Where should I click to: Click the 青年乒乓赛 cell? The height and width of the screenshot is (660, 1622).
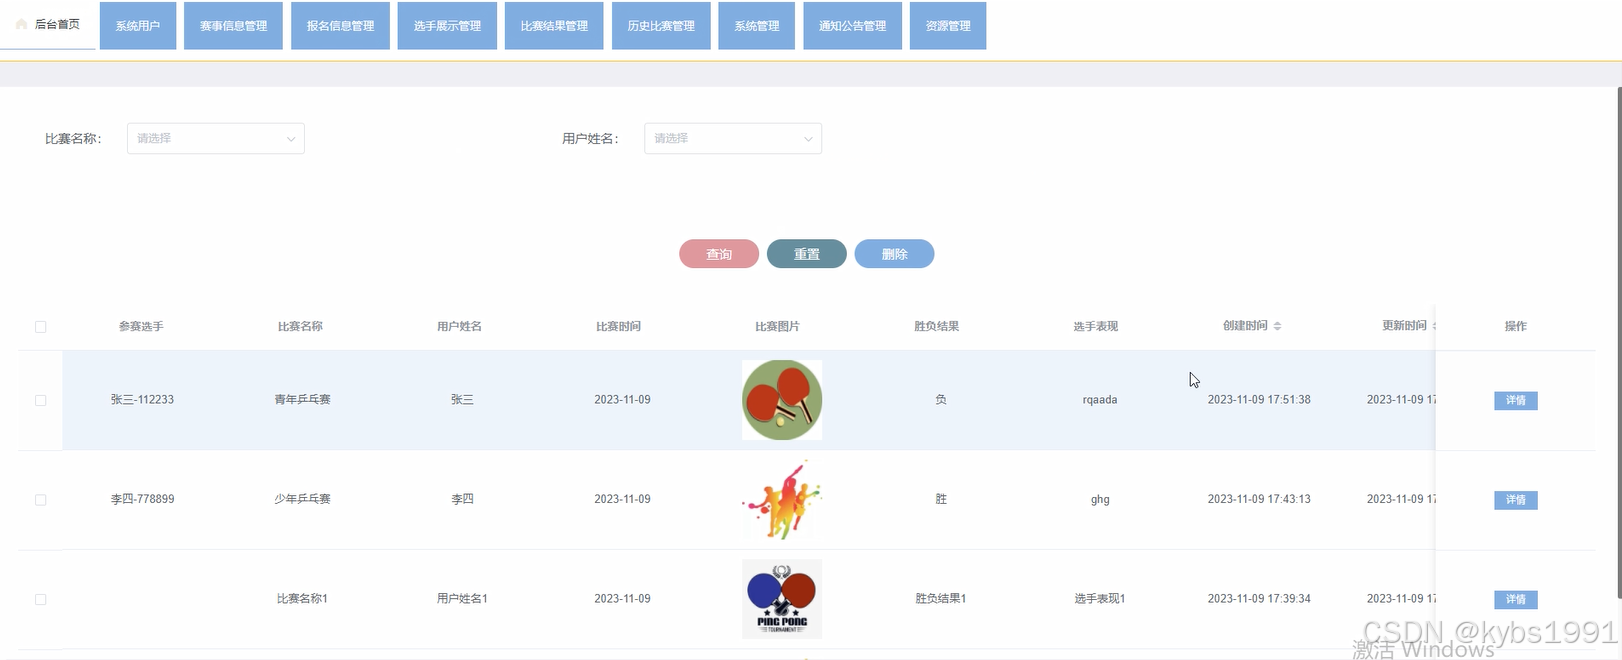tap(302, 399)
